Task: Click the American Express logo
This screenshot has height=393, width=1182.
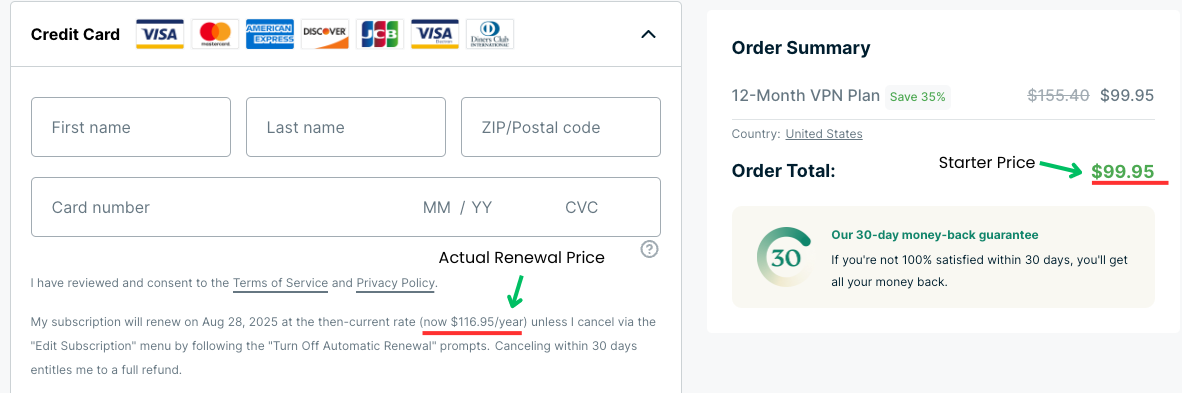Action: pos(270,34)
